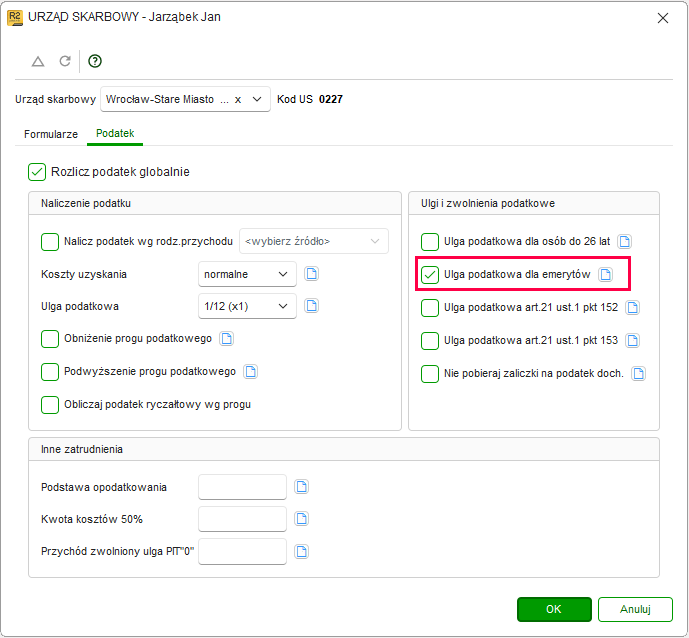Click the refresh icon in the toolbar
Viewport: 689px width, 638px height.
click(x=65, y=61)
